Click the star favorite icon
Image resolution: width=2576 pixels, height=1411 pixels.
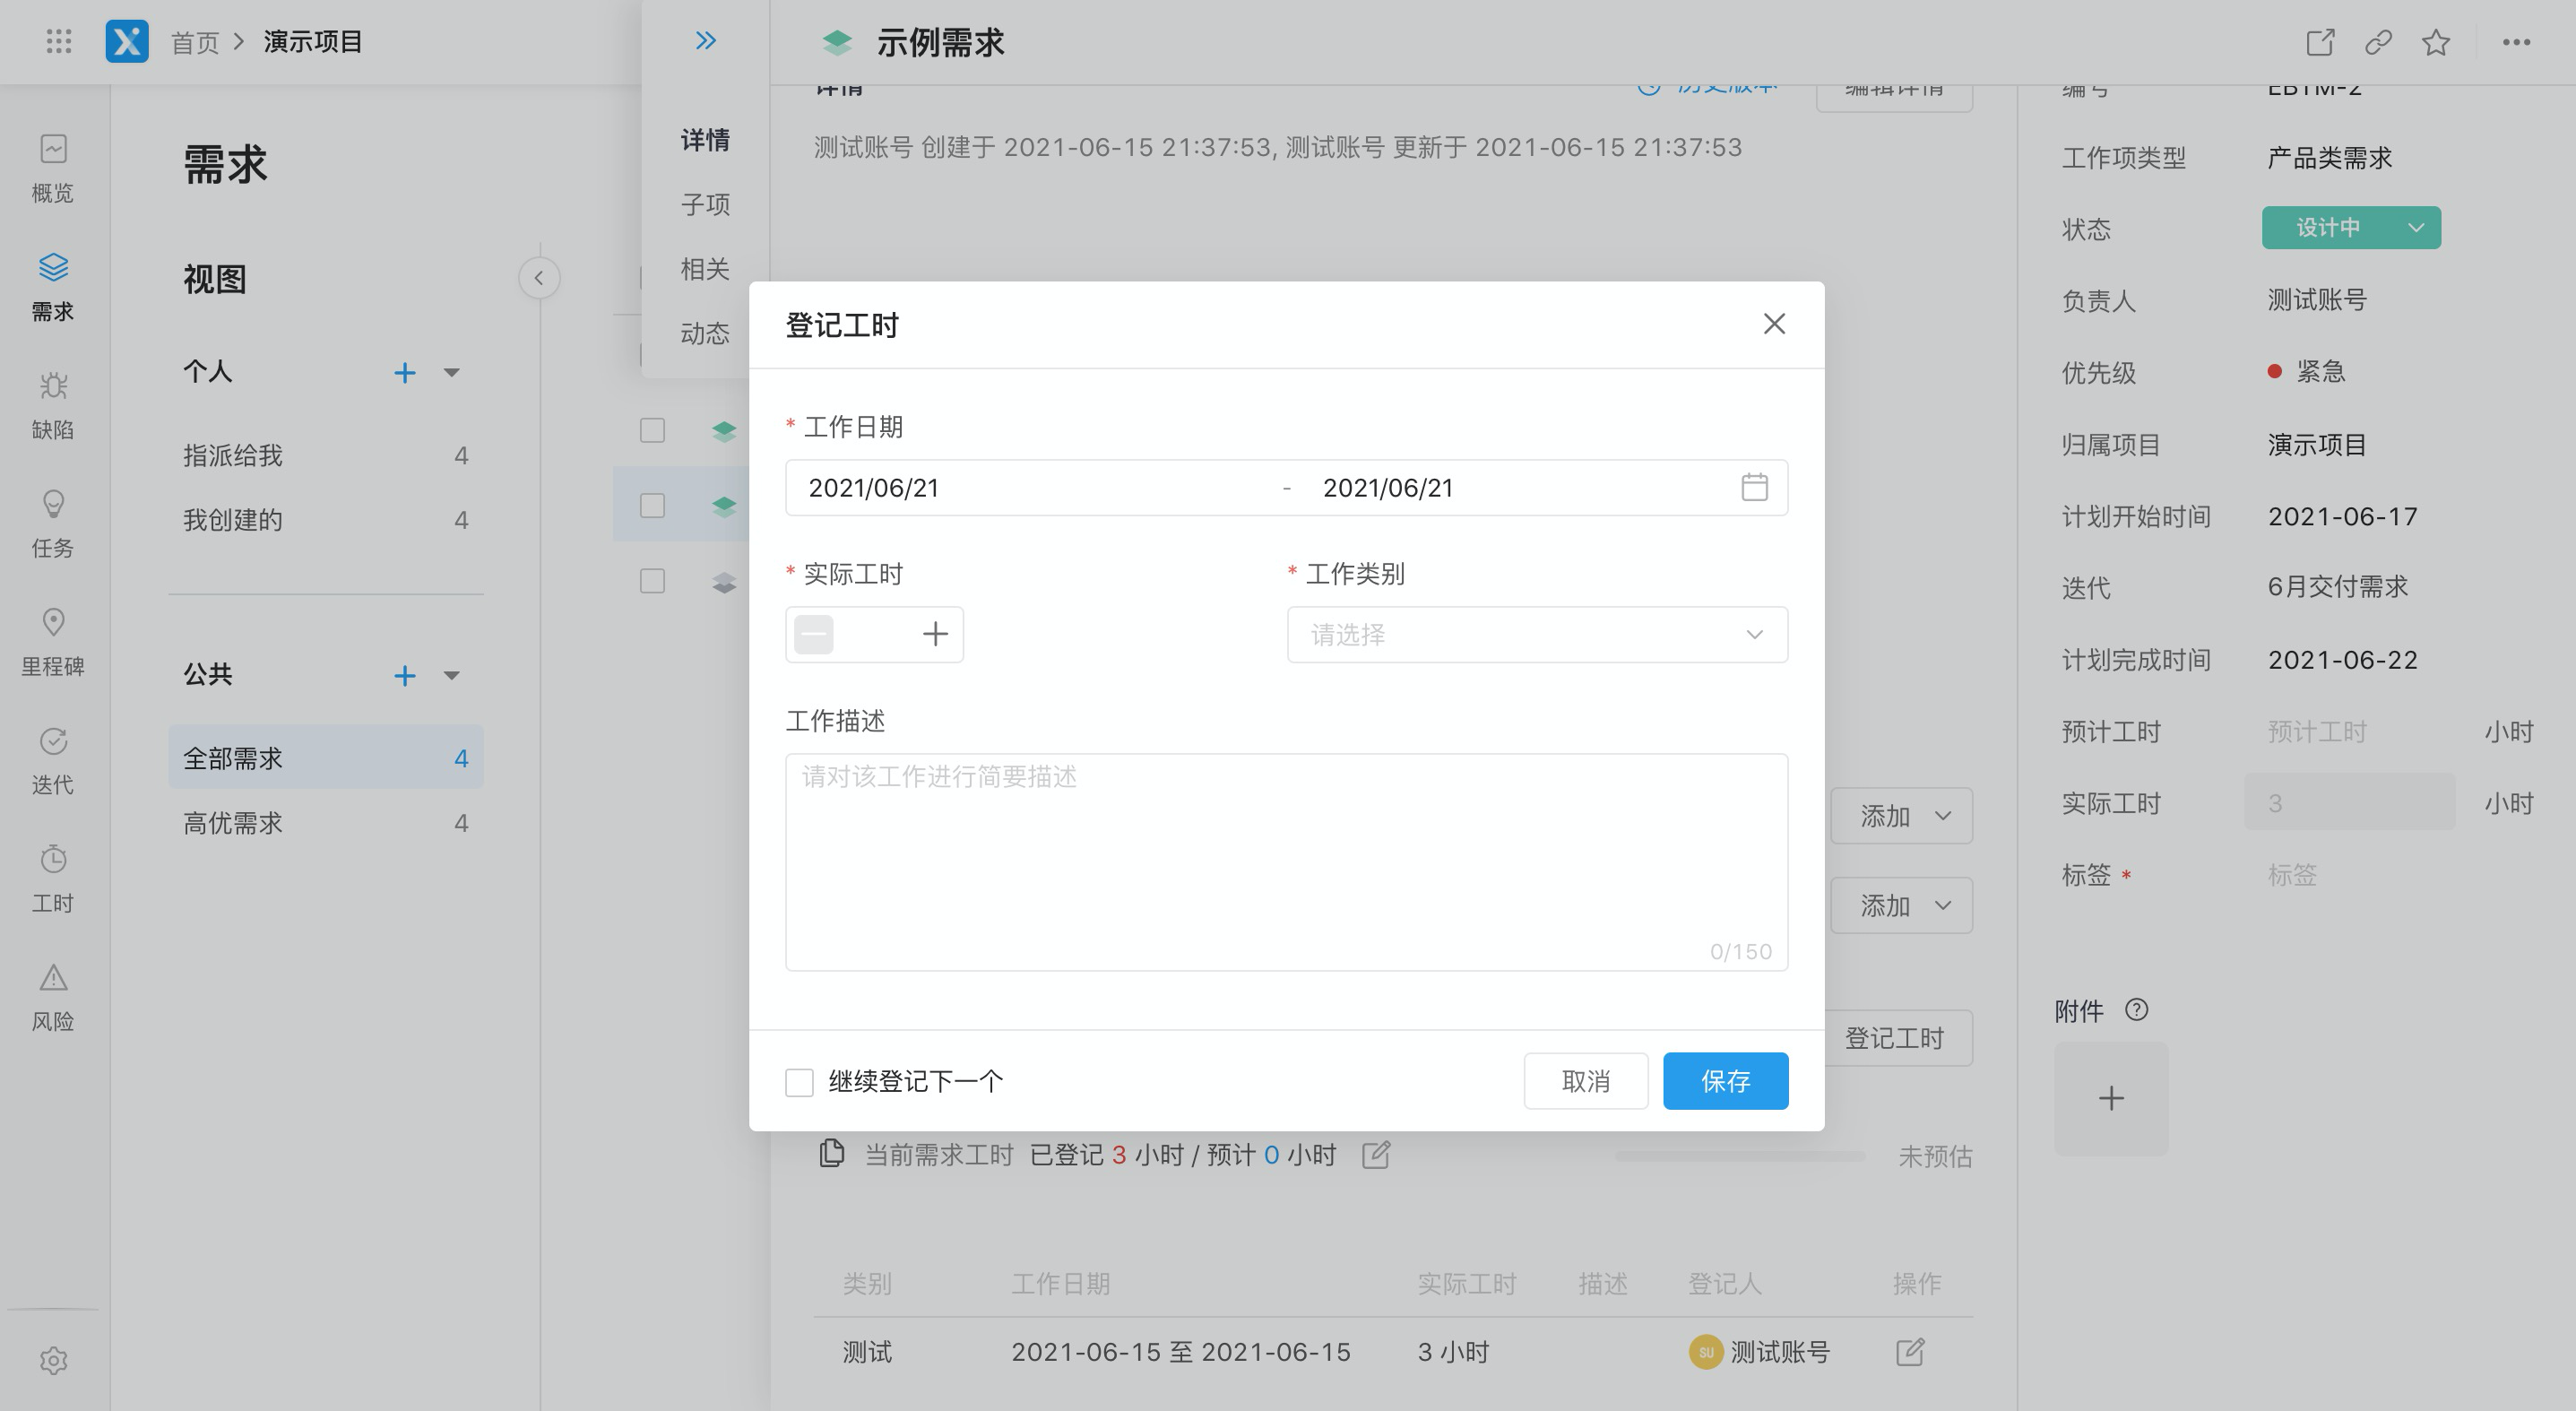[2435, 42]
